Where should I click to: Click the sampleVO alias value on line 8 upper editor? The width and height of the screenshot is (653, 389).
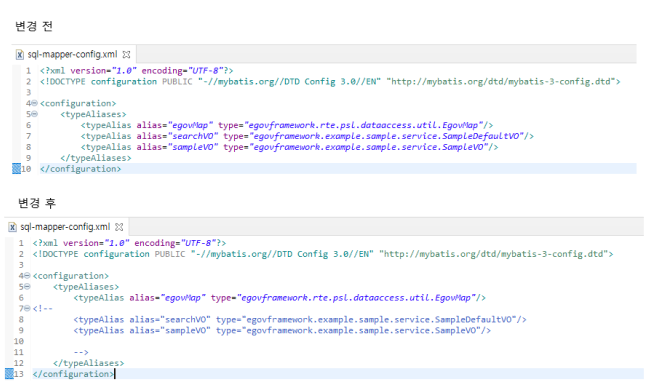193,147
